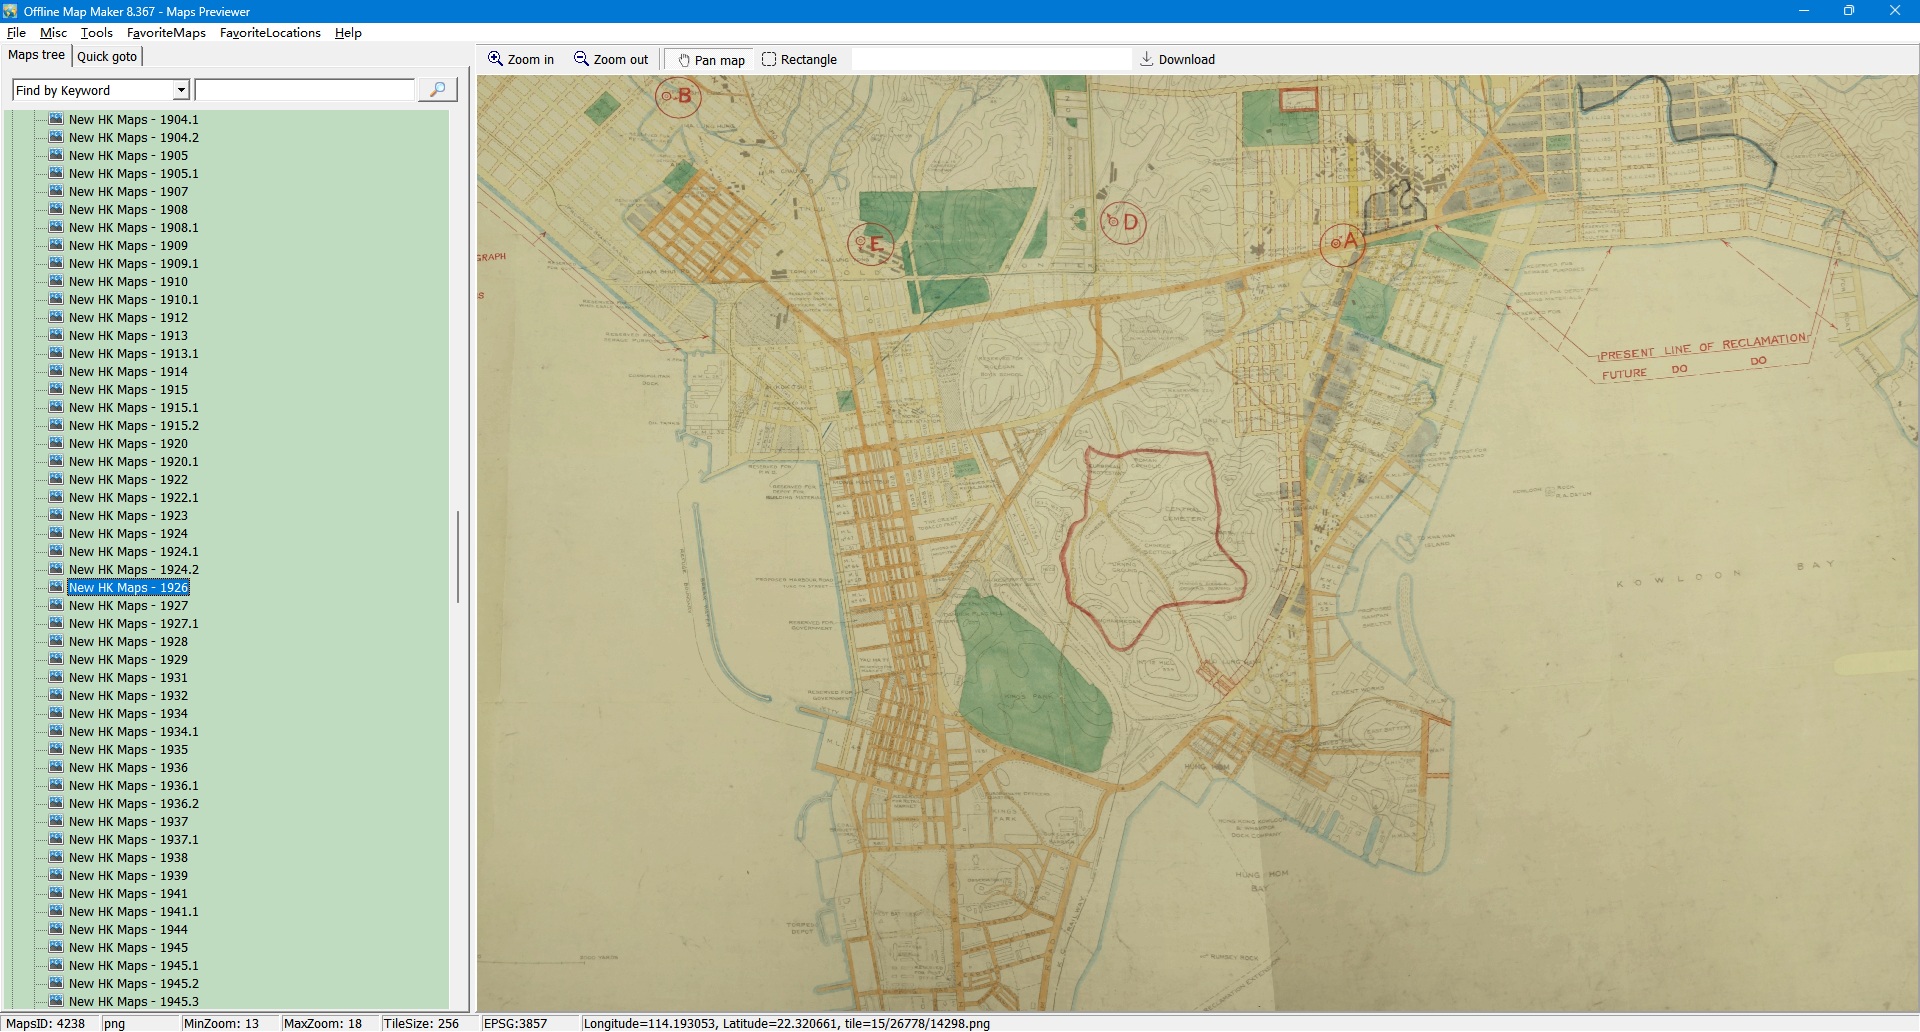Click the maps tree vertical scrollbar

(458, 557)
